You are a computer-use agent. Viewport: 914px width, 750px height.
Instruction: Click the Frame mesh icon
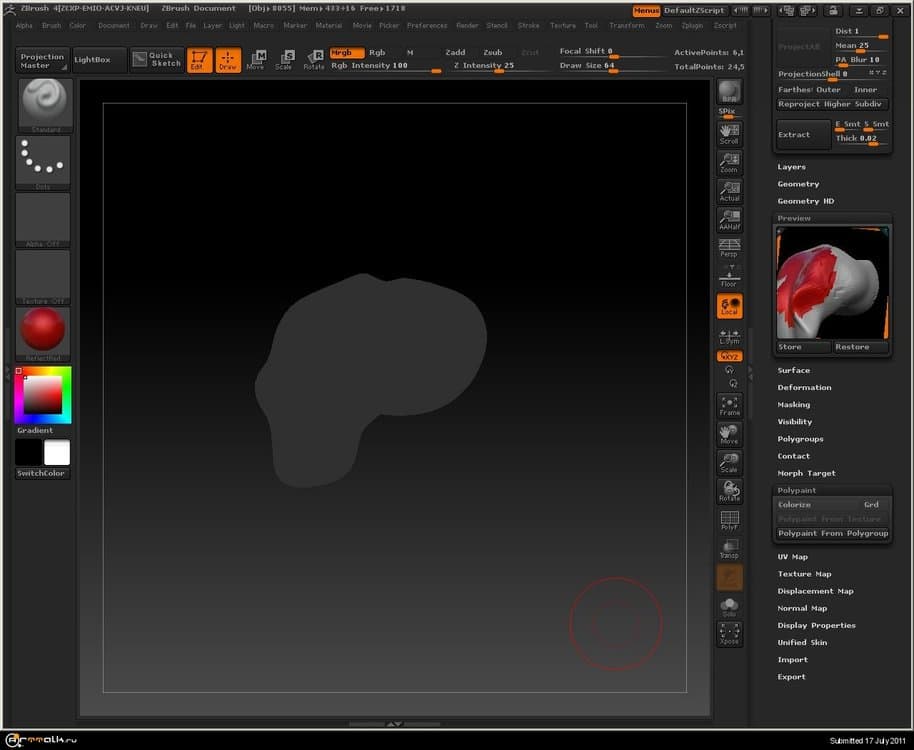(729, 405)
